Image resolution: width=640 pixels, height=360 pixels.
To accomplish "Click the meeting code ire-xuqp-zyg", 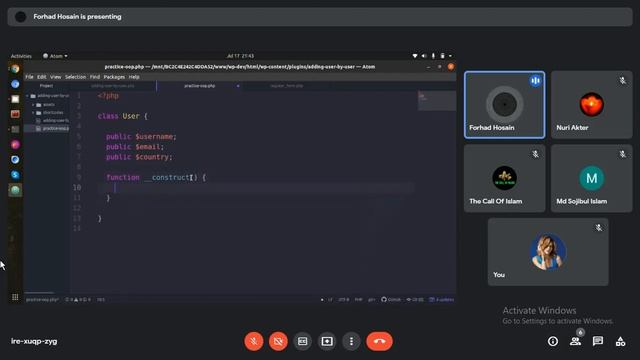I will [34, 341].
